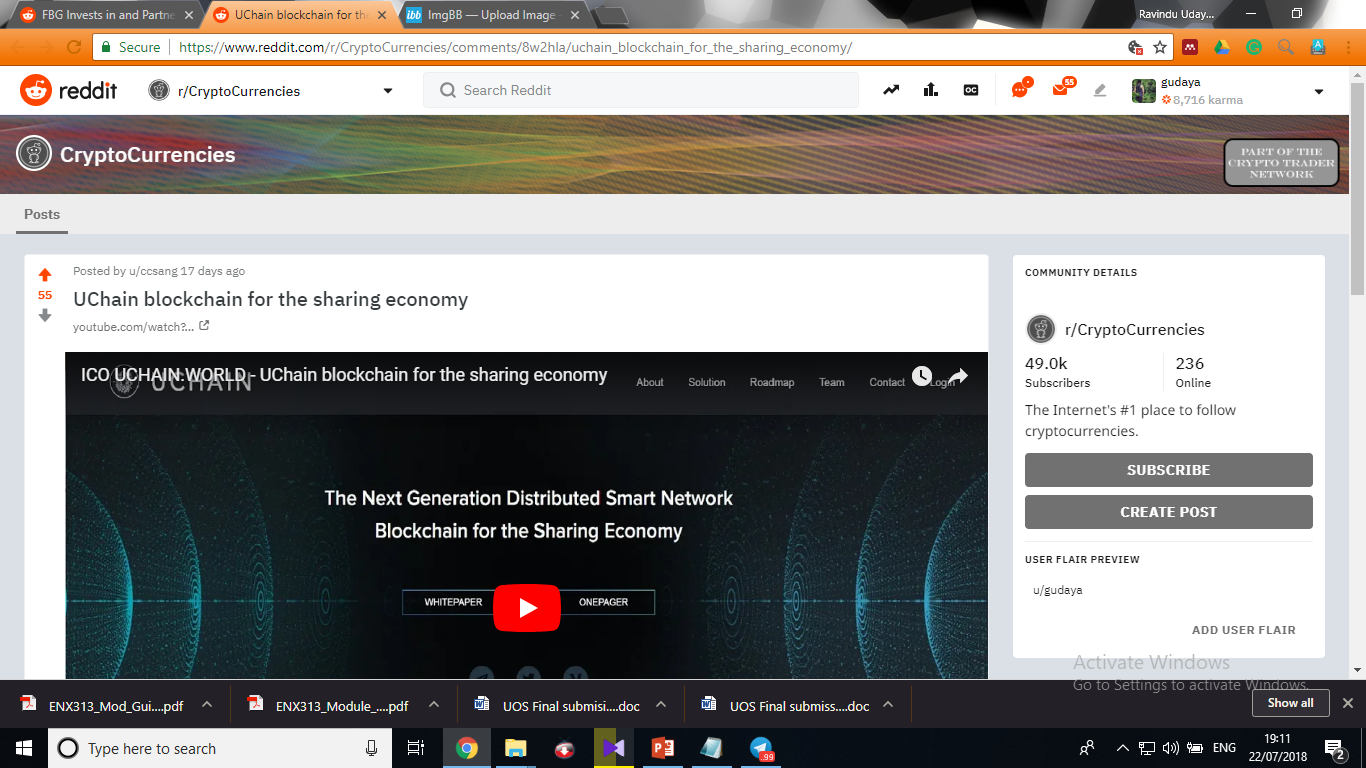
Task: Click the Windows 'Type here to search' box
Action: (218, 748)
